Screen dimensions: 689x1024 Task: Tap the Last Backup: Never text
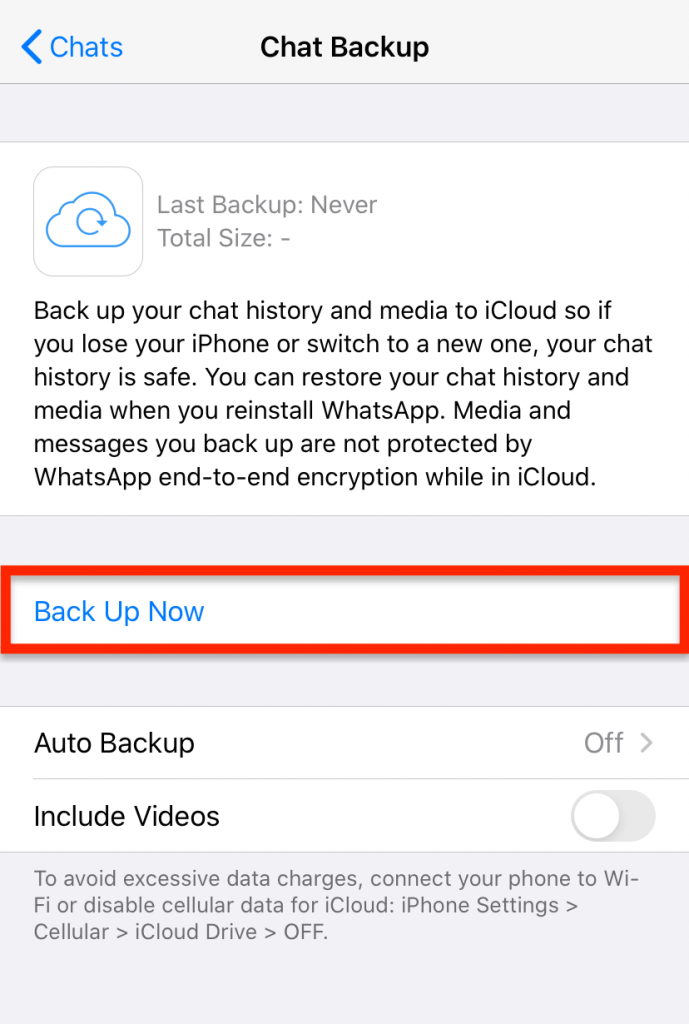(x=266, y=204)
